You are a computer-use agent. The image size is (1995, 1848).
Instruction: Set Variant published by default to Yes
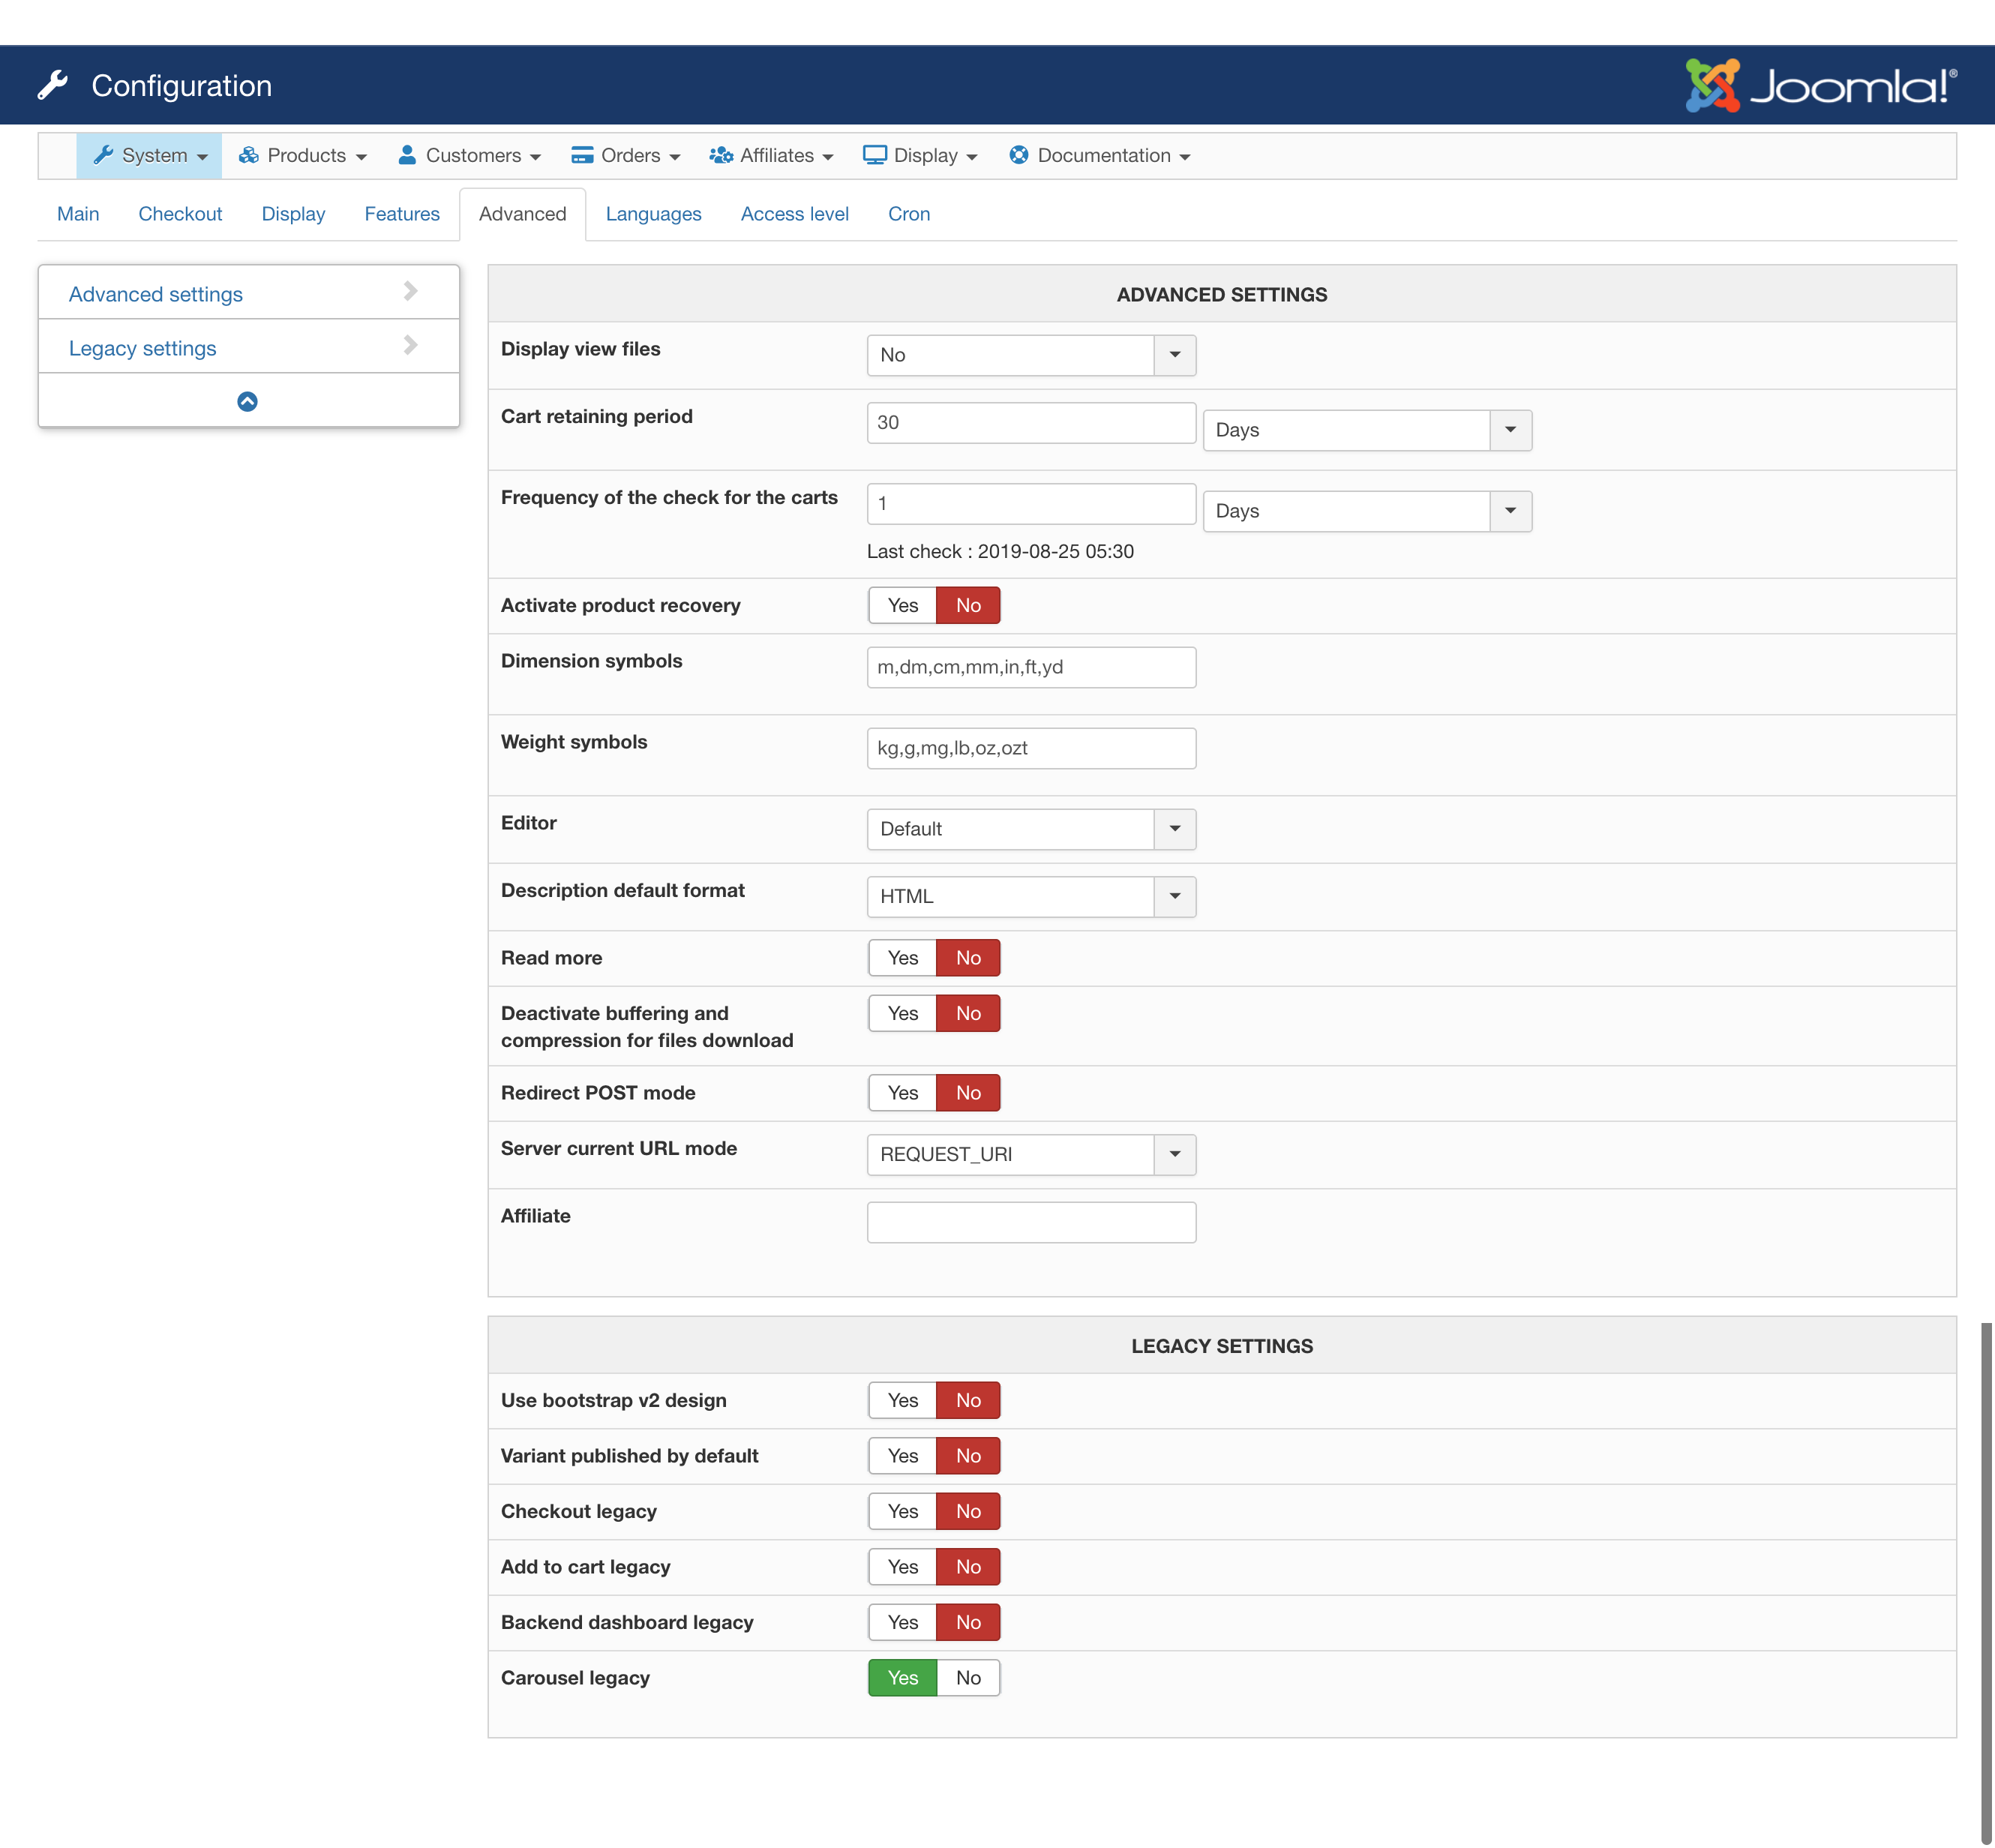(x=902, y=1456)
